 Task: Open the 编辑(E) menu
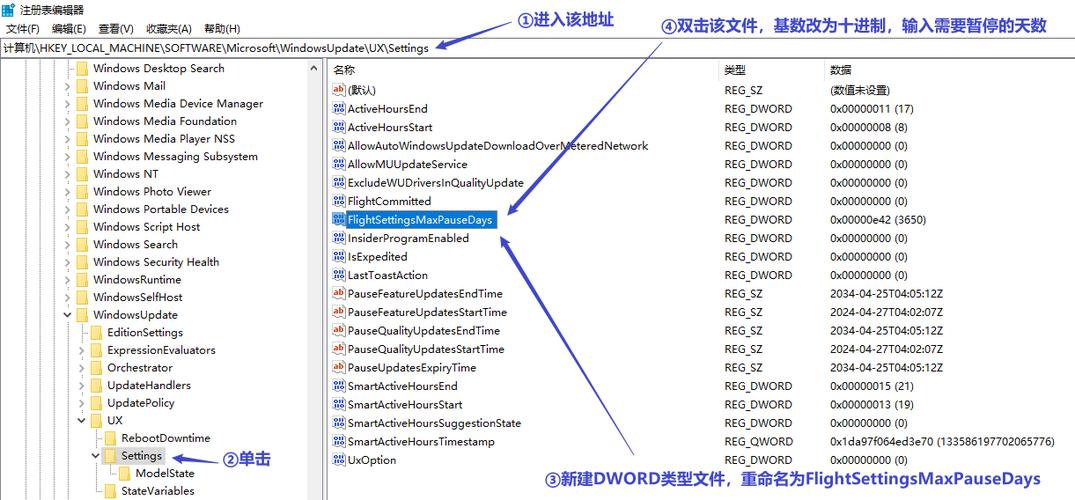point(69,29)
